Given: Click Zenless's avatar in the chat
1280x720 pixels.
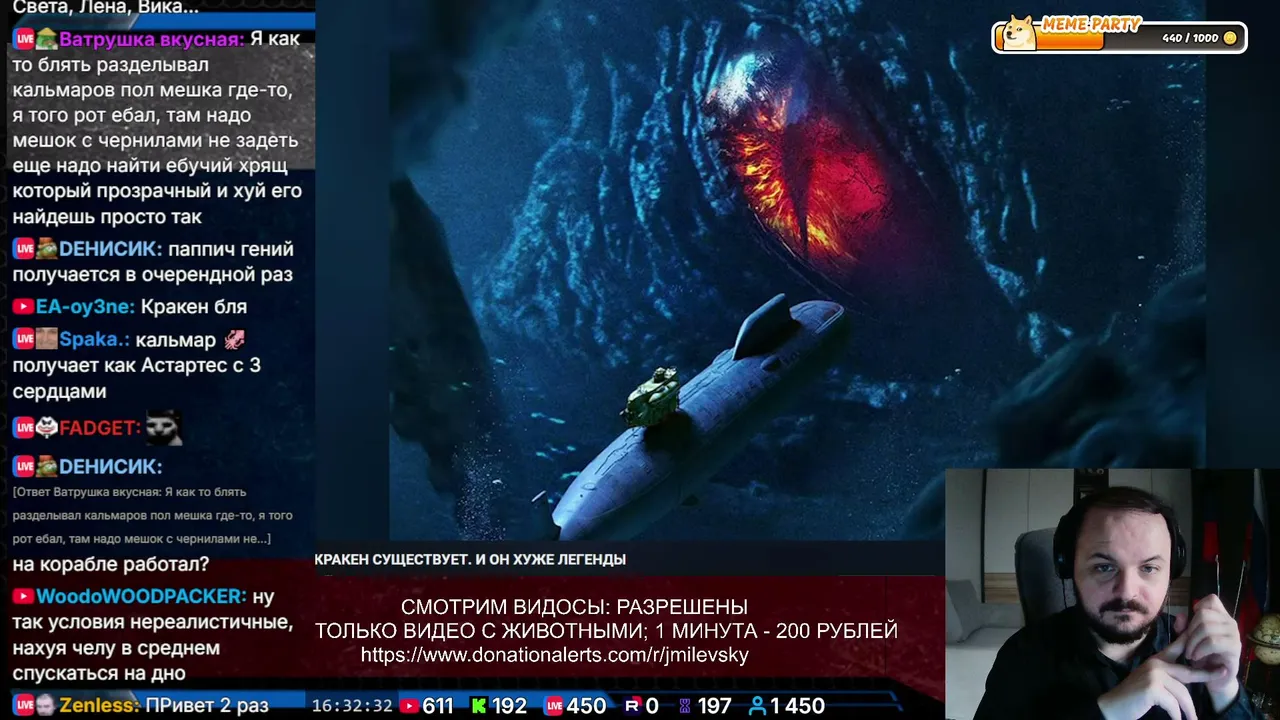Looking at the screenshot, I should [46, 705].
